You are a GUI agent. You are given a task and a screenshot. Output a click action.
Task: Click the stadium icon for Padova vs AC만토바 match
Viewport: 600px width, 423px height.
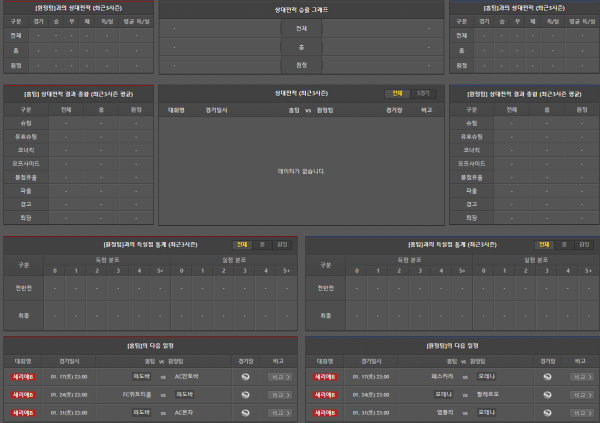pyautogui.click(x=246, y=377)
